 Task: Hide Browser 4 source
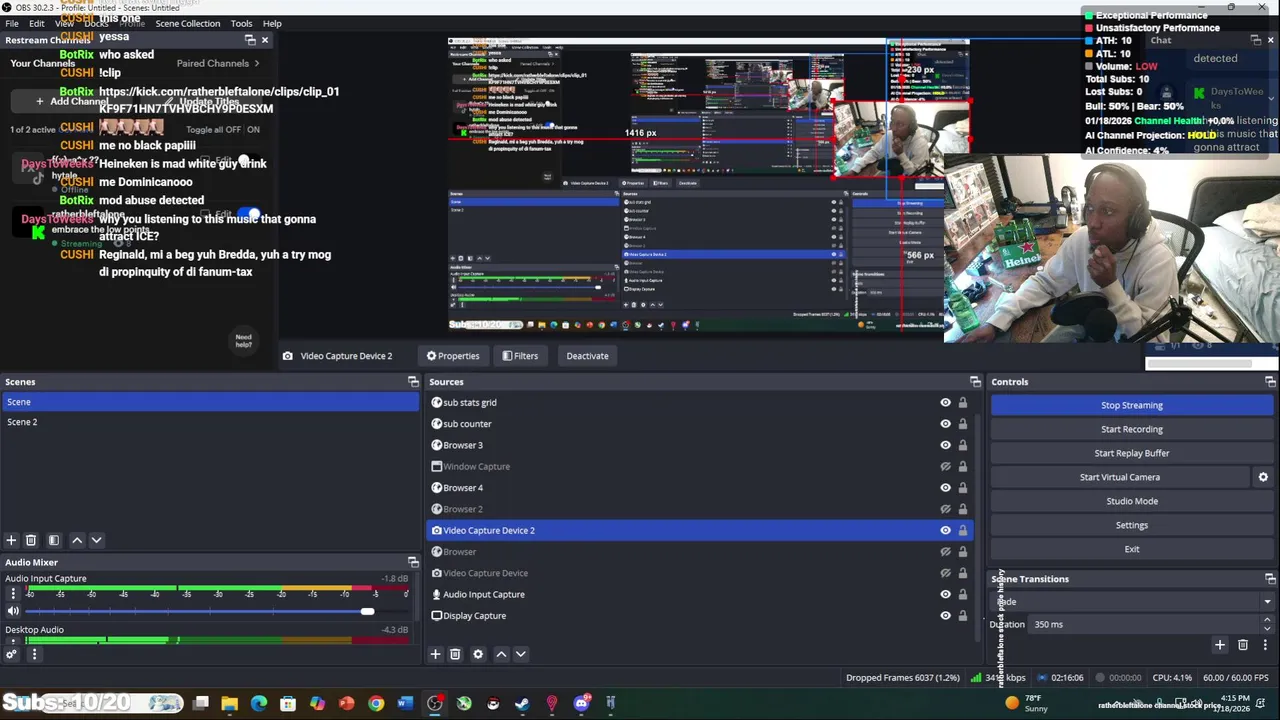click(945, 488)
